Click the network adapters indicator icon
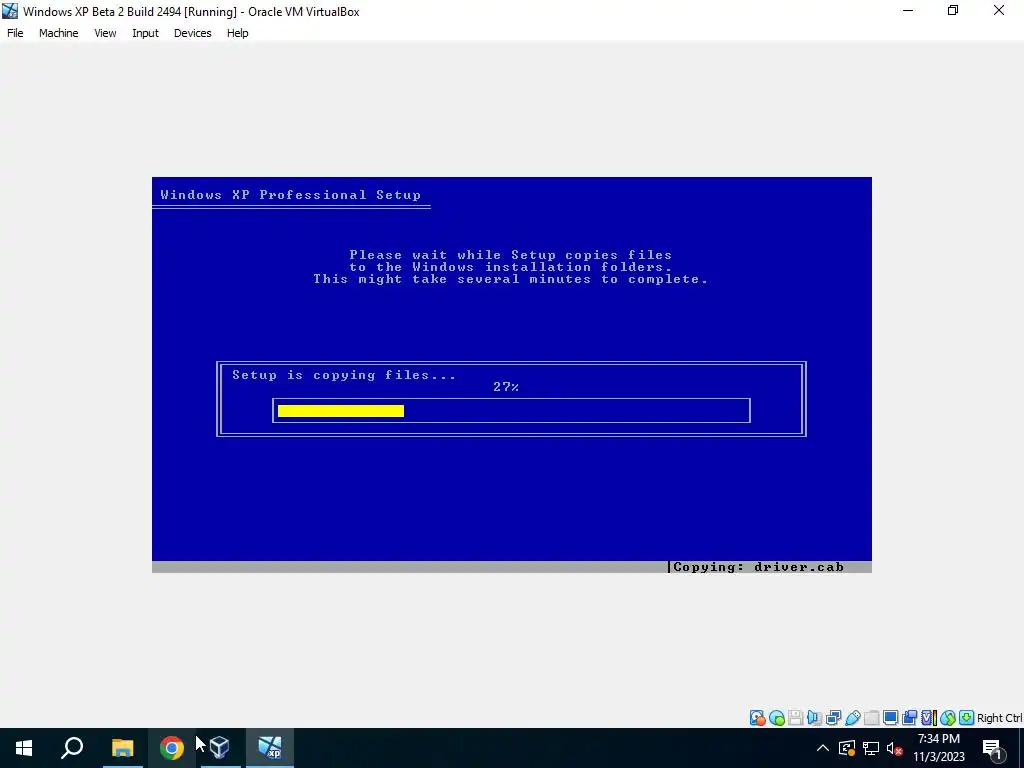This screenshot has height=768, width=1024. 833,718
